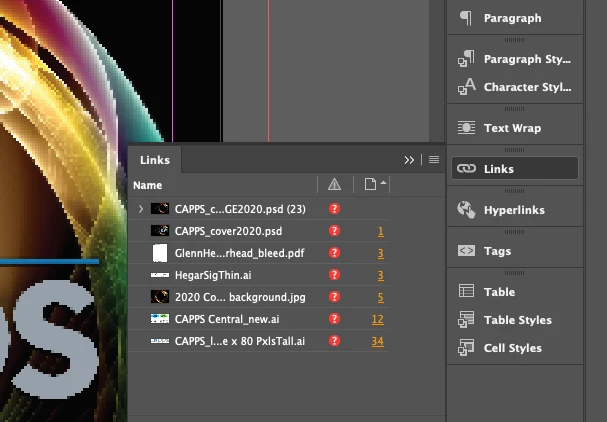Viewport: 607px width, 422px height.
Task: Collapse Links panel with double-arrow icon
Action: pos(409,160)
